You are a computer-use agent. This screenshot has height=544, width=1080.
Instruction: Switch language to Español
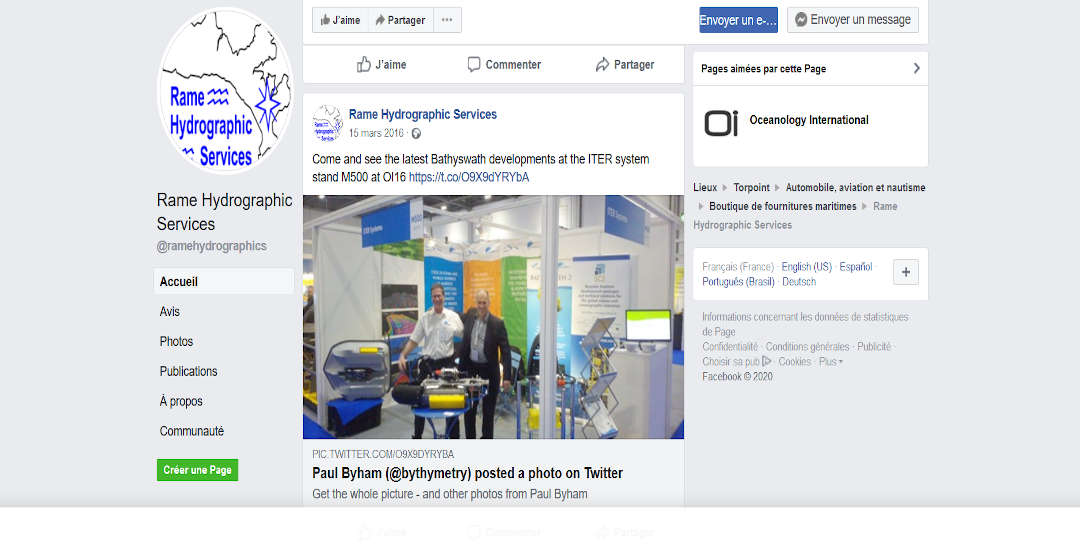click(x=855, y=266)
